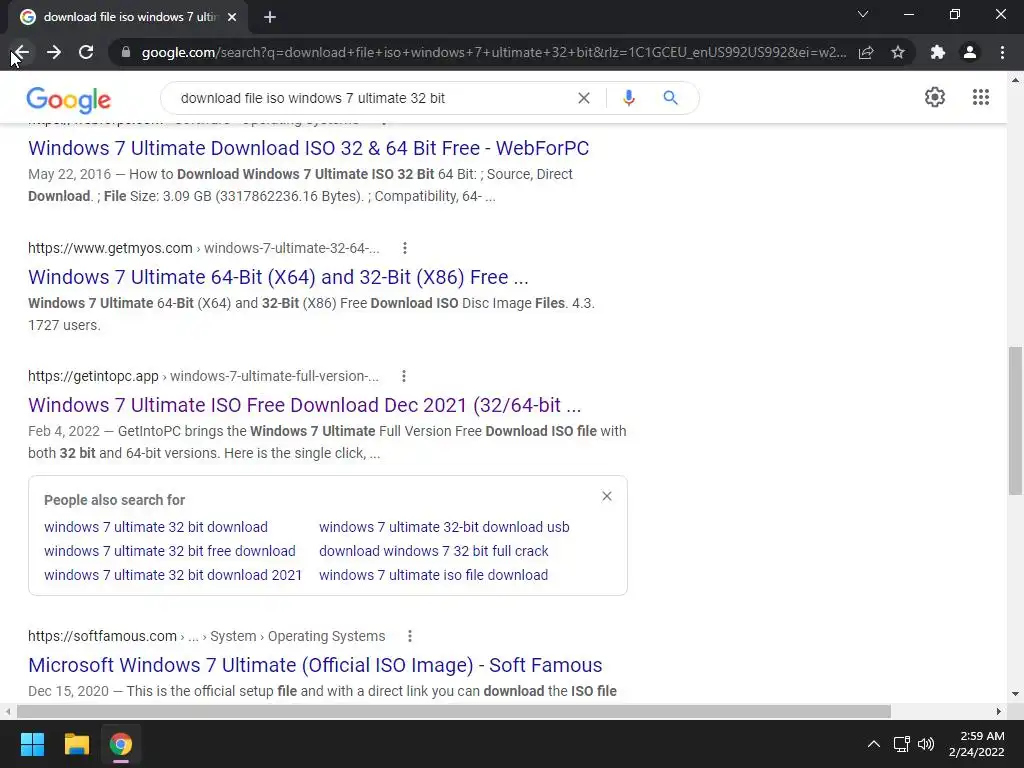Viewport: 1024px width, 768px height.
Task: View site info via the padlock icon
Action: click(126, 52)
